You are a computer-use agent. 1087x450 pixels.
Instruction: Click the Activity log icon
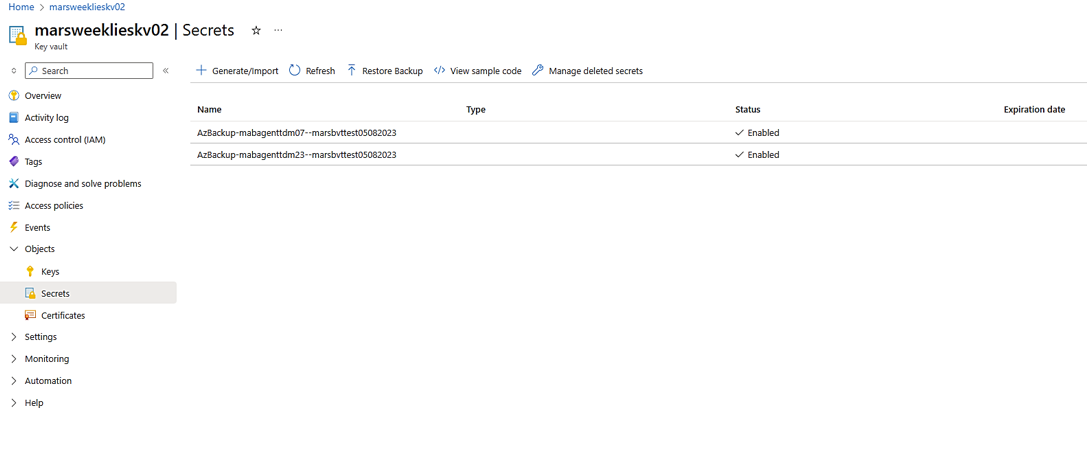(x=13, y=118)
